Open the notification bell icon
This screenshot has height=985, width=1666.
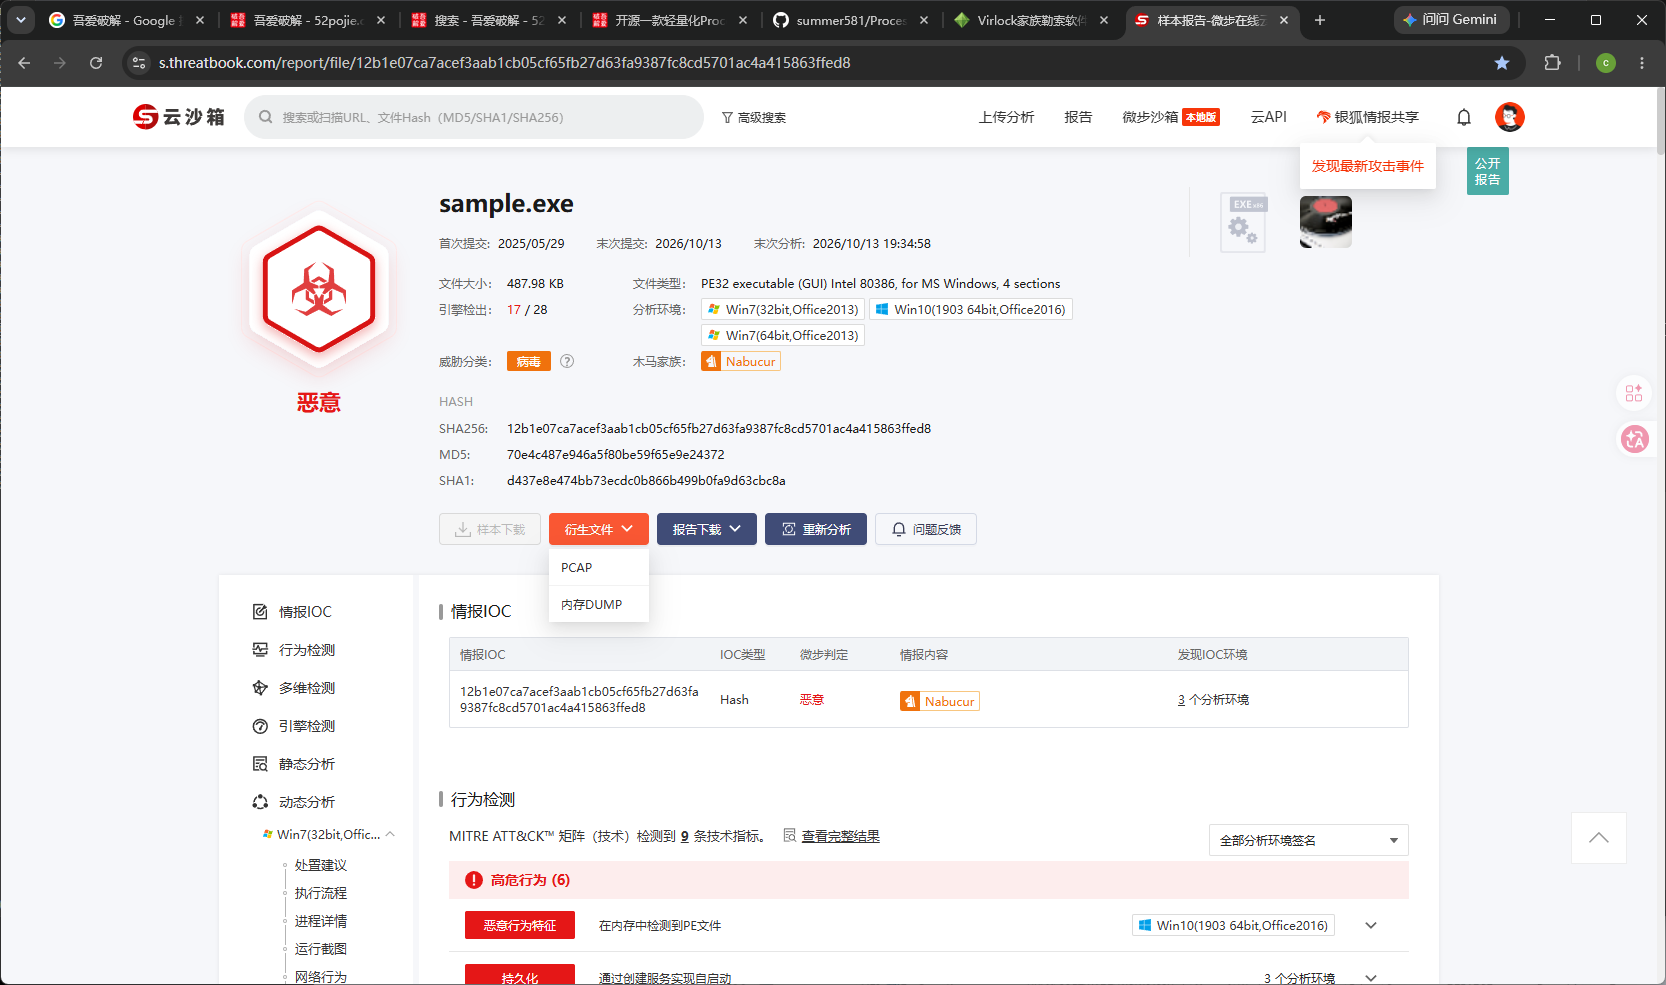(1464, 117)
